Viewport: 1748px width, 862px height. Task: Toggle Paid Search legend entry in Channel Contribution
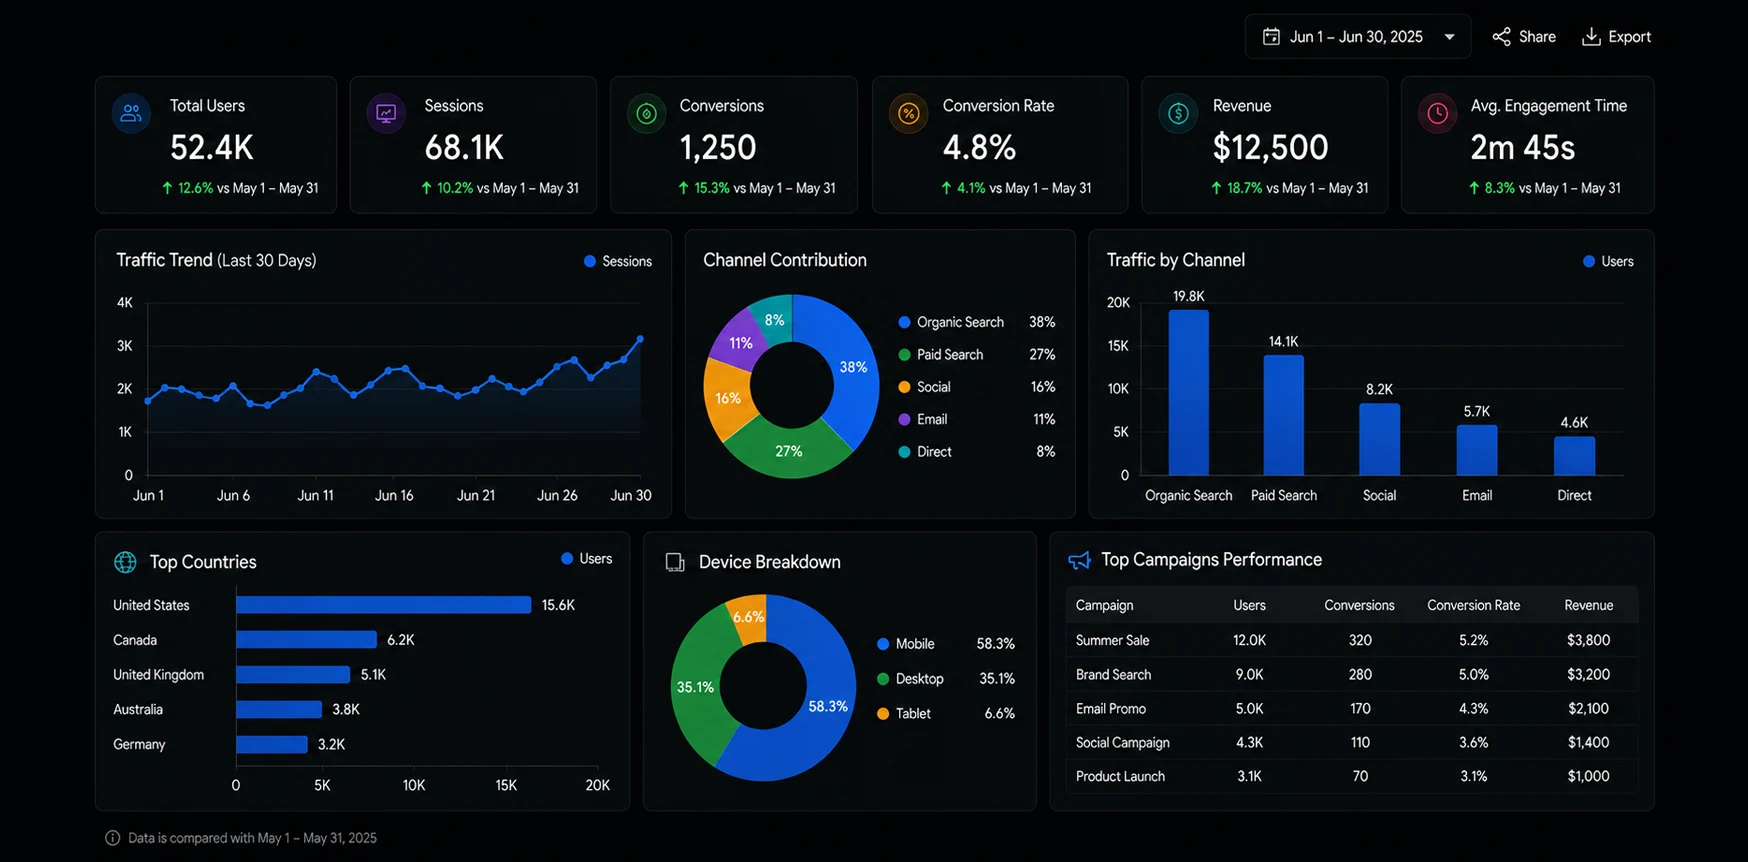coord(976,354)
